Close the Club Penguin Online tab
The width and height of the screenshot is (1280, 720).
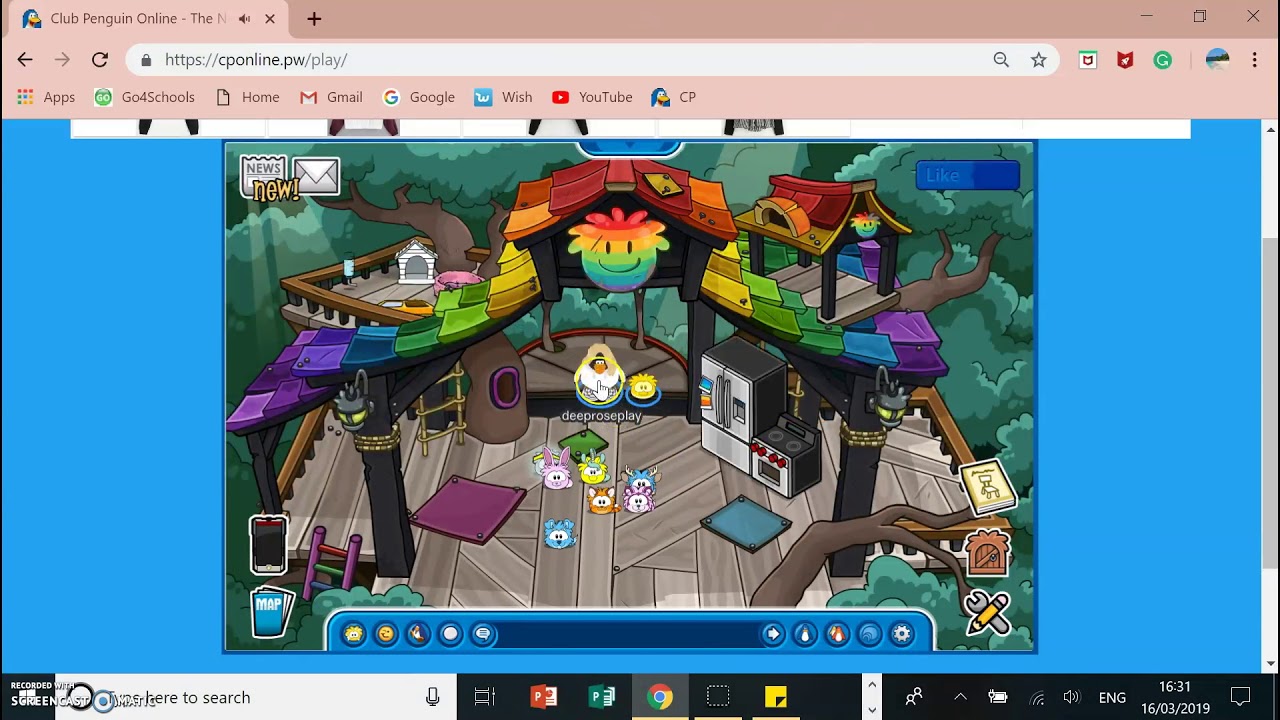point(270,19)
